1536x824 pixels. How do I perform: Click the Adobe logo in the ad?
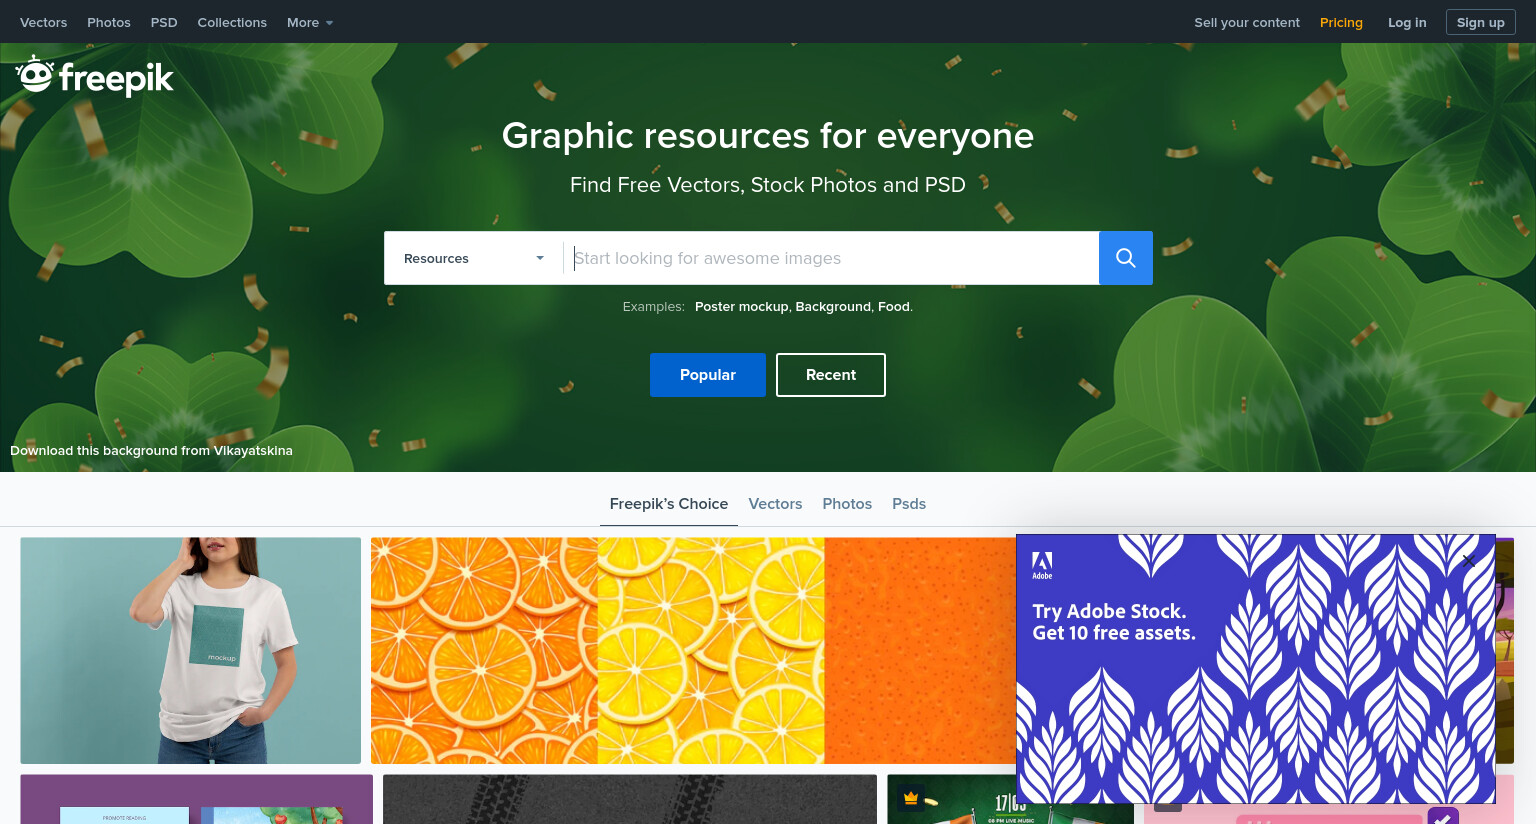tap(1042, 565)
